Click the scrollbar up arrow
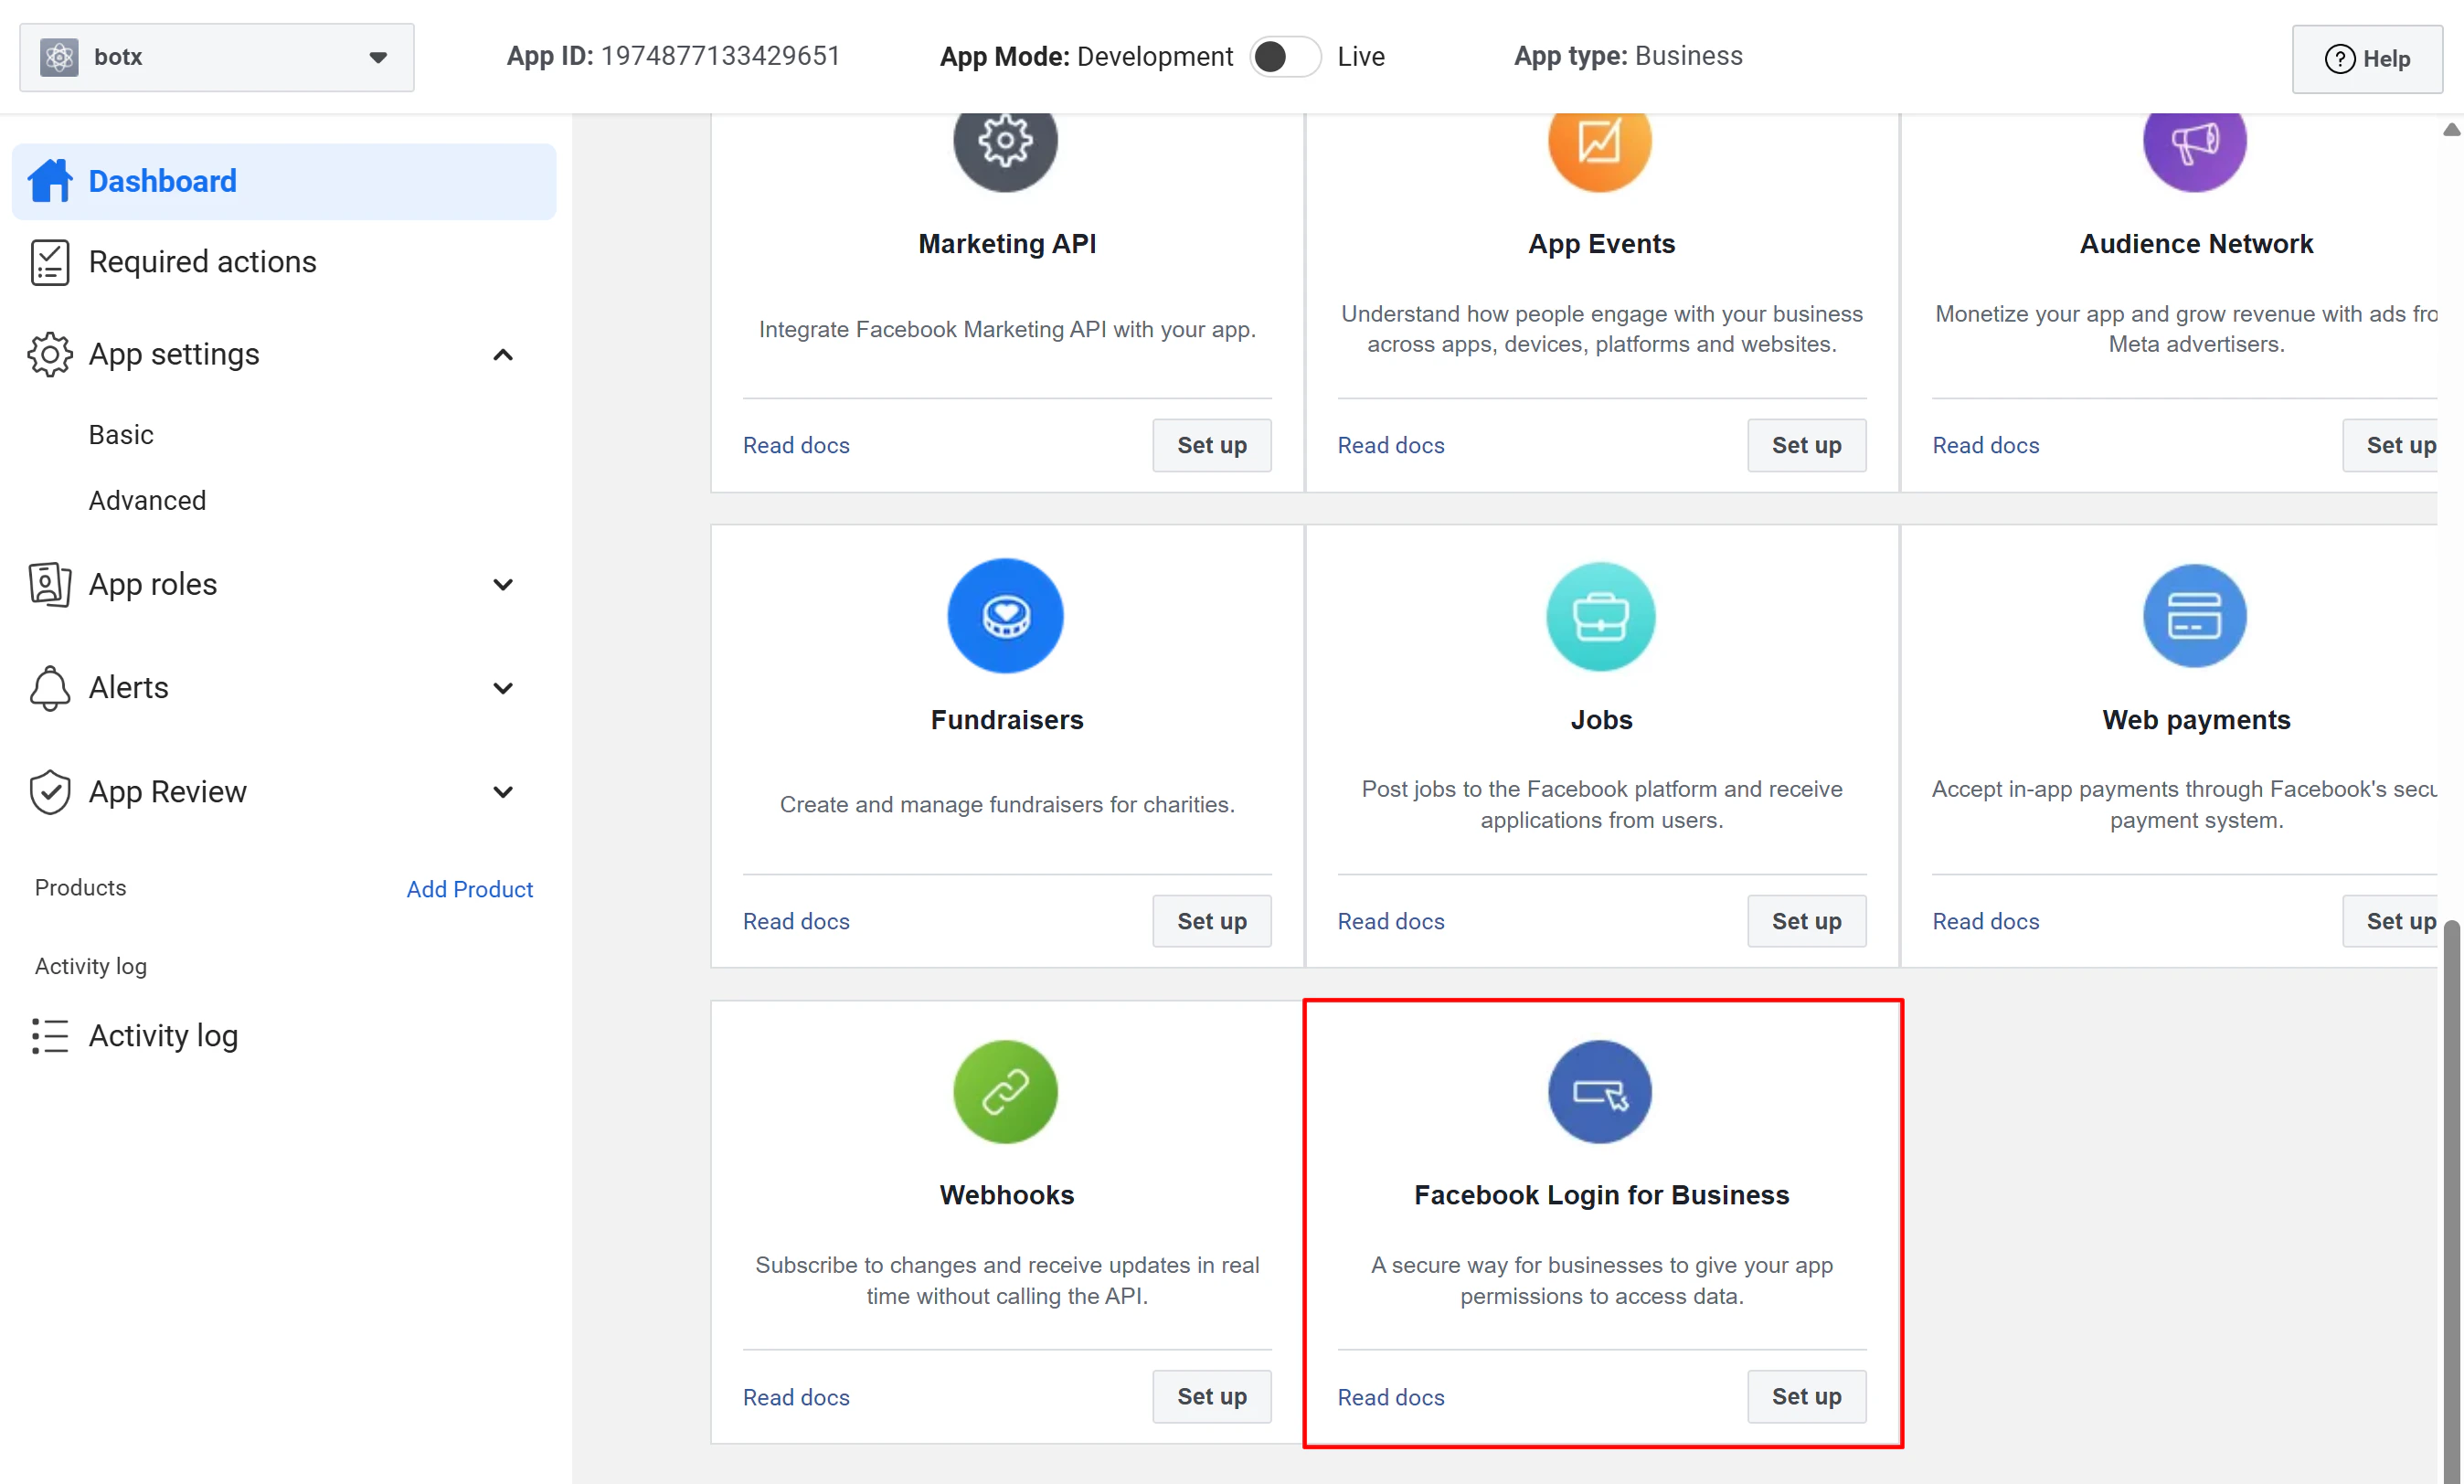 click(x=2451, y=129)
